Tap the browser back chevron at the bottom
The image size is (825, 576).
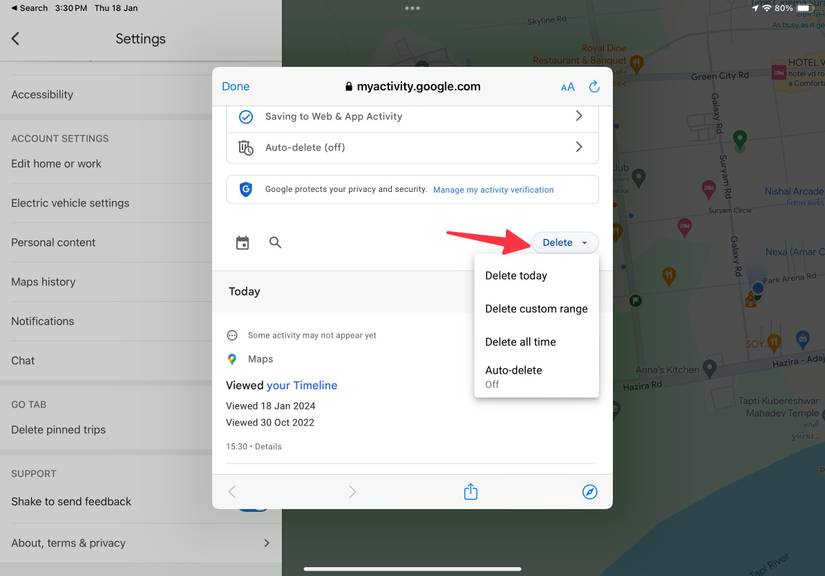click(231, 491)
